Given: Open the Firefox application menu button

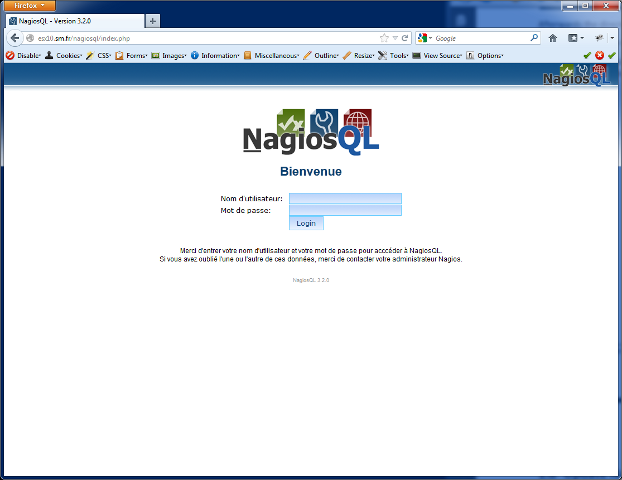Looking at the screenshot, I should coord(30,6).
